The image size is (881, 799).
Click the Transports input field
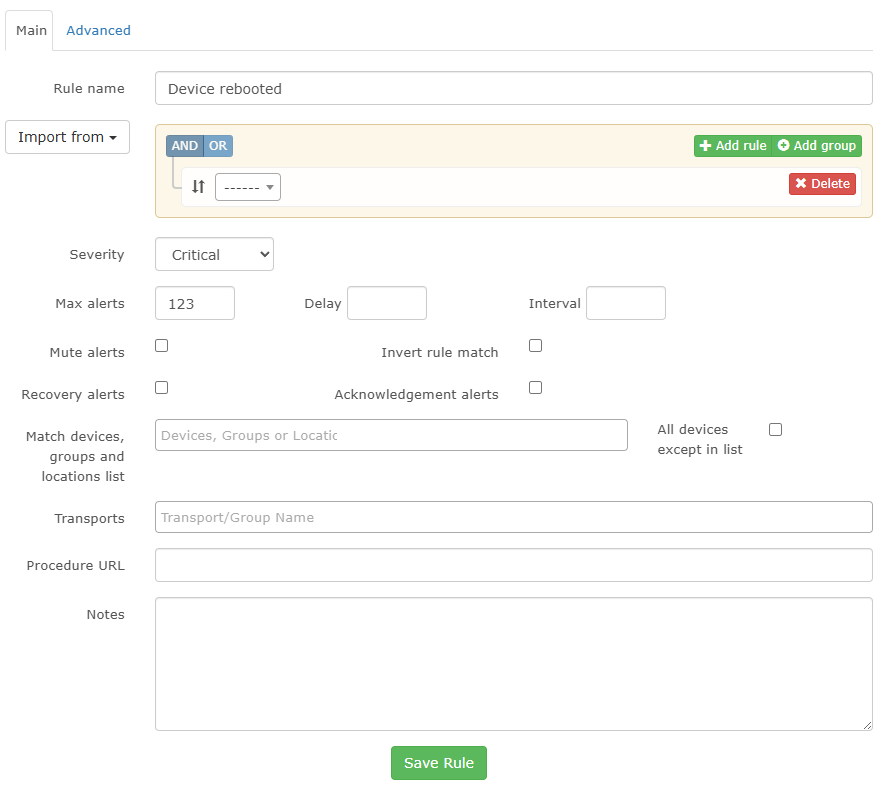point(513,518)
